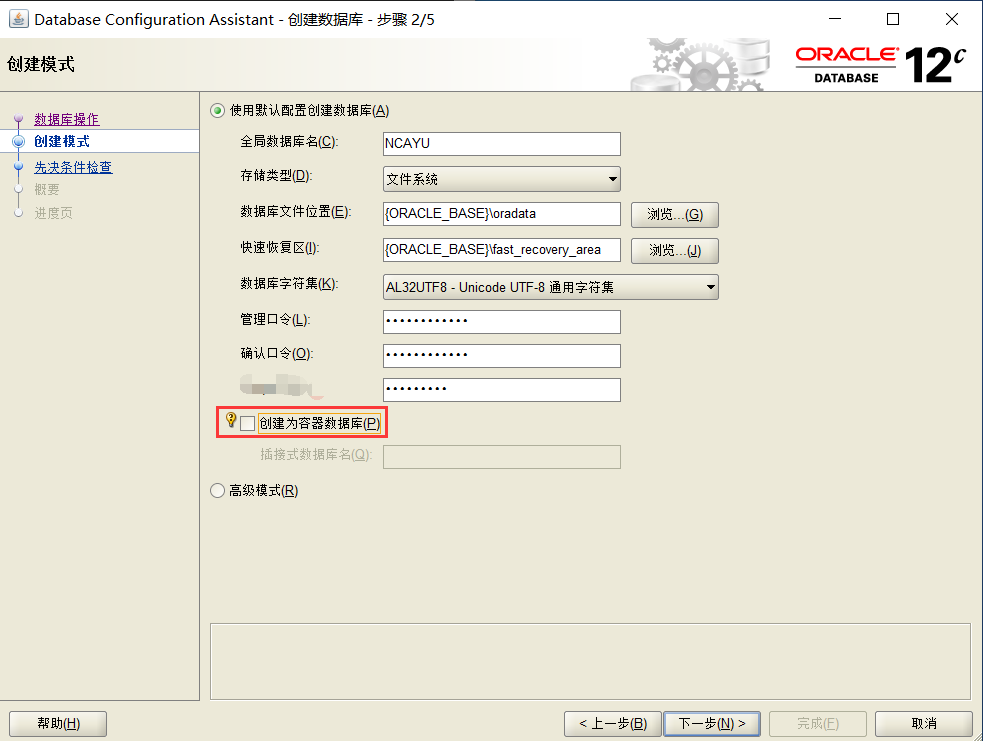Close the Database Configuration Assistant window
This screenshot has height=741, width=983.
point(952,19)
